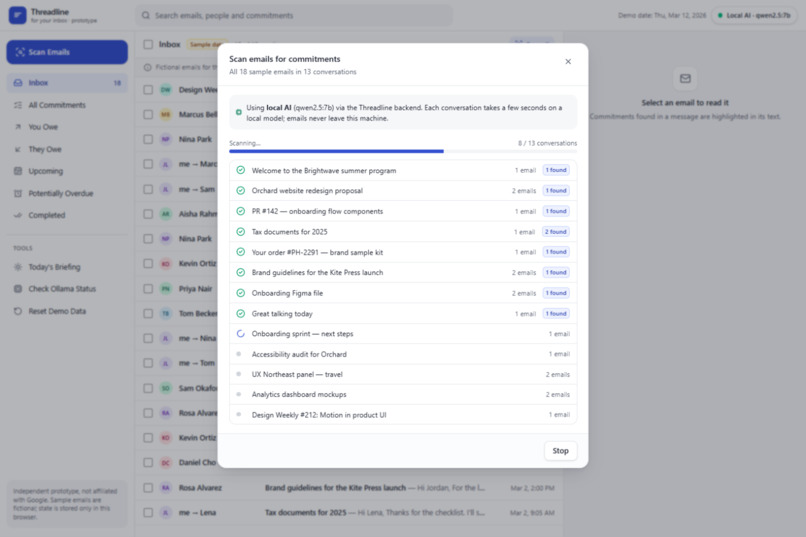The width and height of the screenshot is (806, 537).
Task: Click Reset Demo Data
Action: (67, 311)
